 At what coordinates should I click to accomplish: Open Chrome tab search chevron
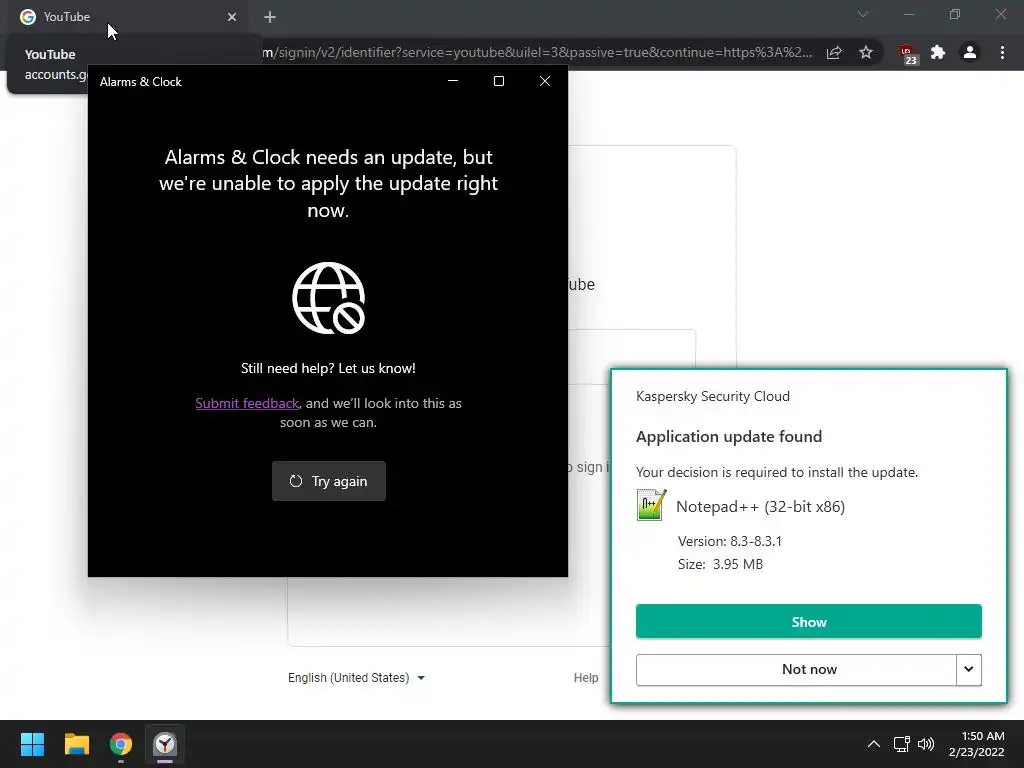pyautogui.click(x=863, y=14)
